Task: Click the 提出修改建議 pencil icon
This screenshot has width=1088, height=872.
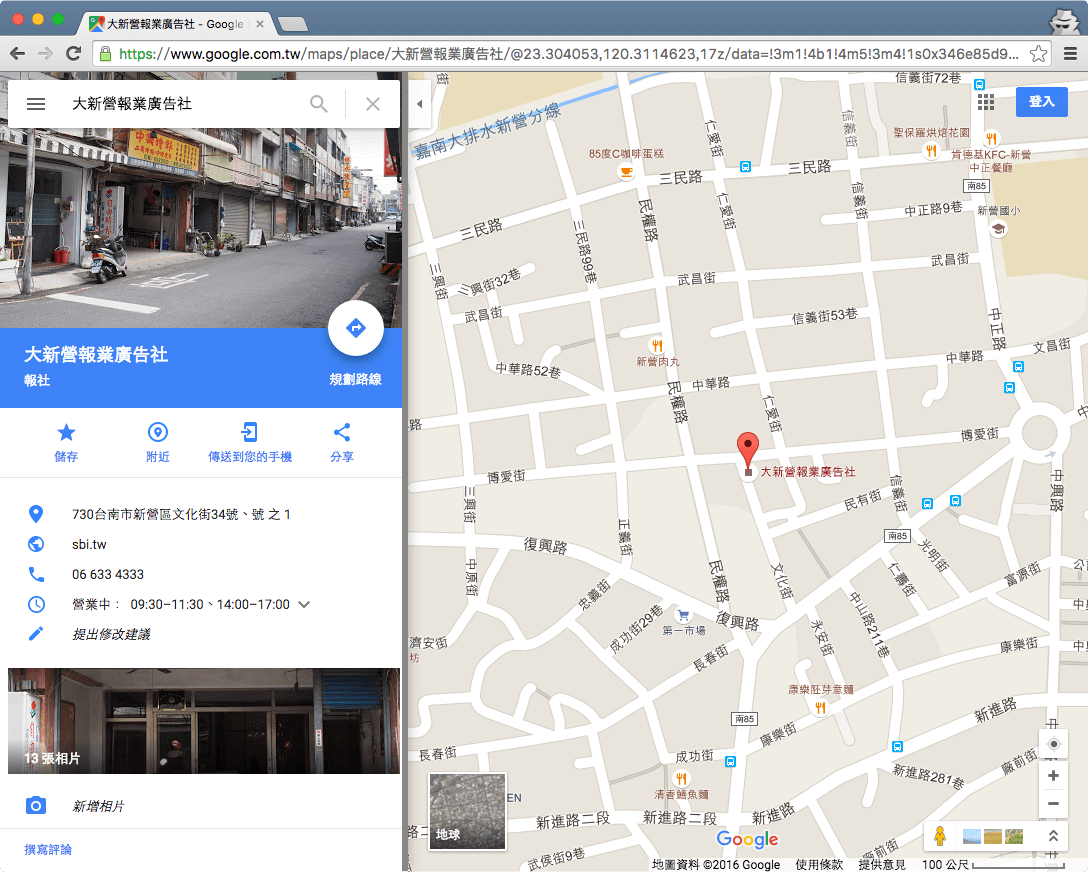Action: (36, 634)
